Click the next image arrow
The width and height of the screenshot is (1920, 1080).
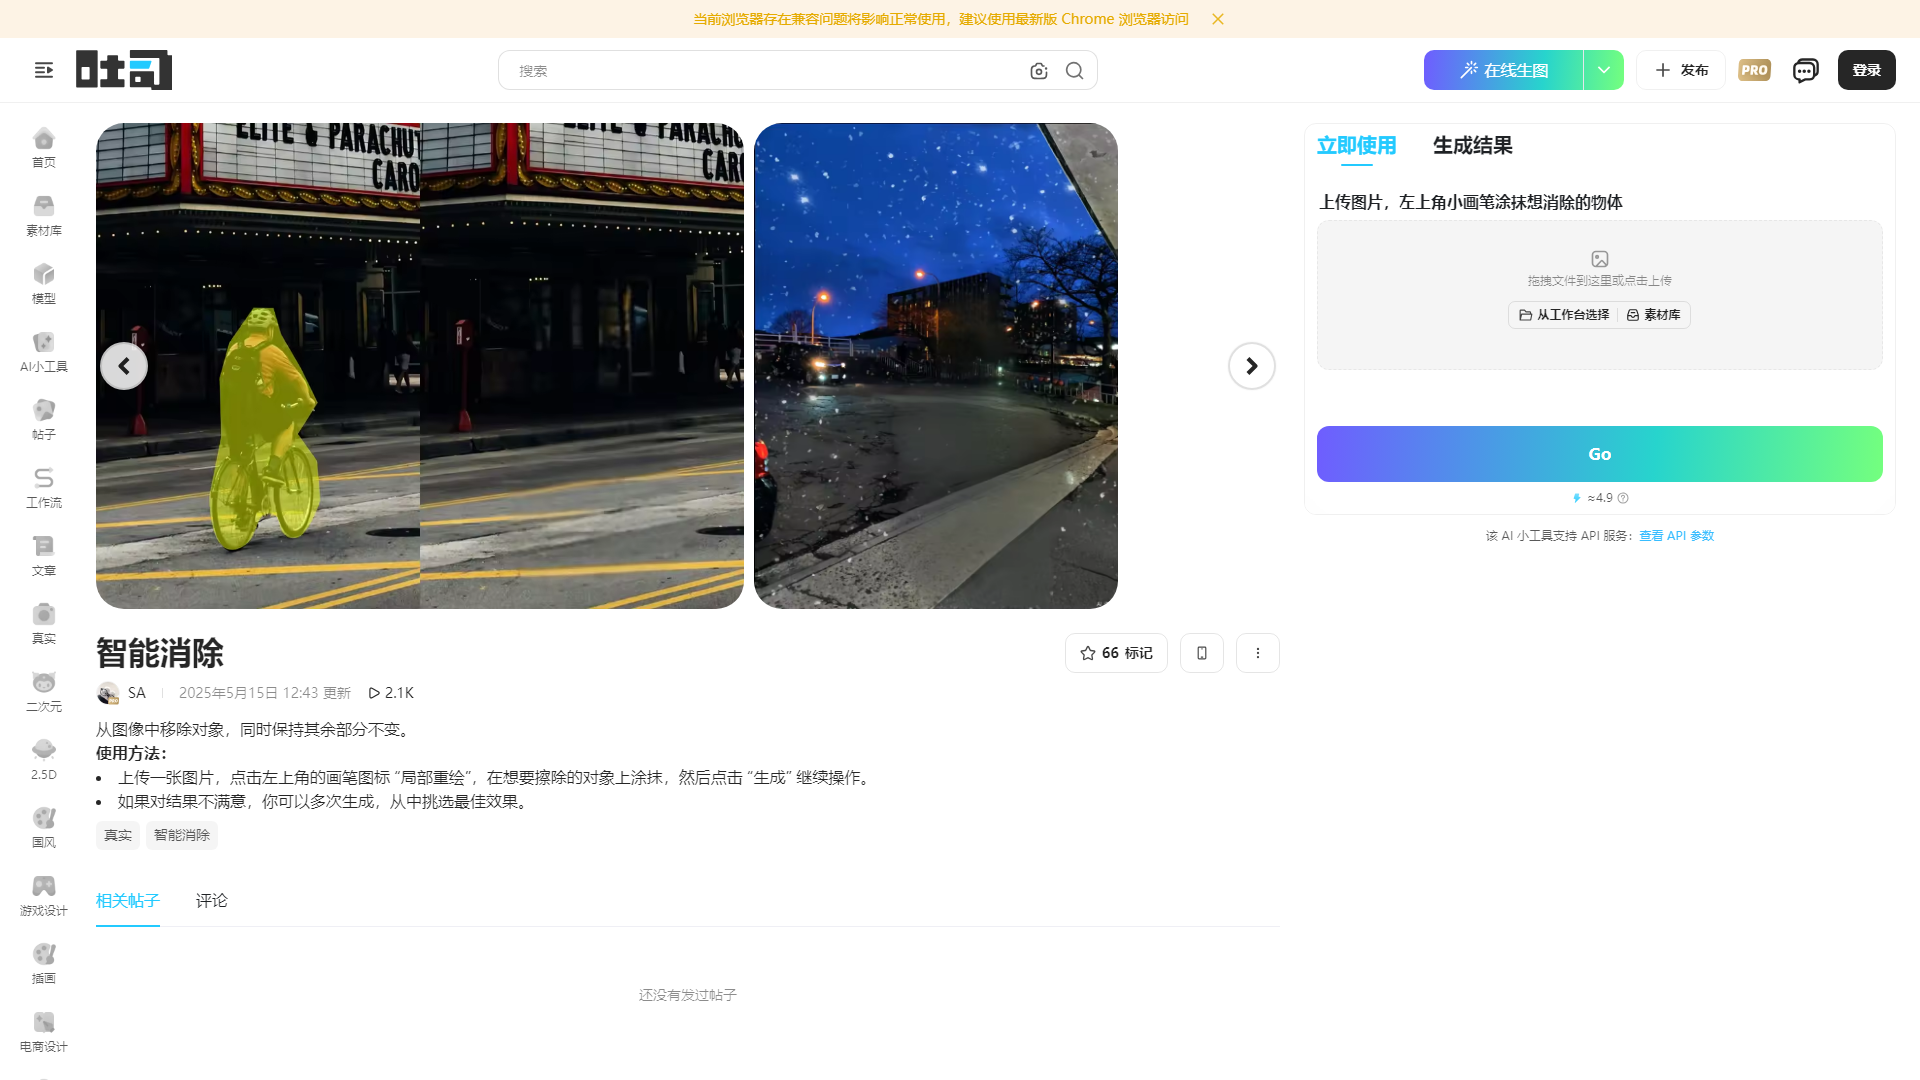pos(1251,365)
